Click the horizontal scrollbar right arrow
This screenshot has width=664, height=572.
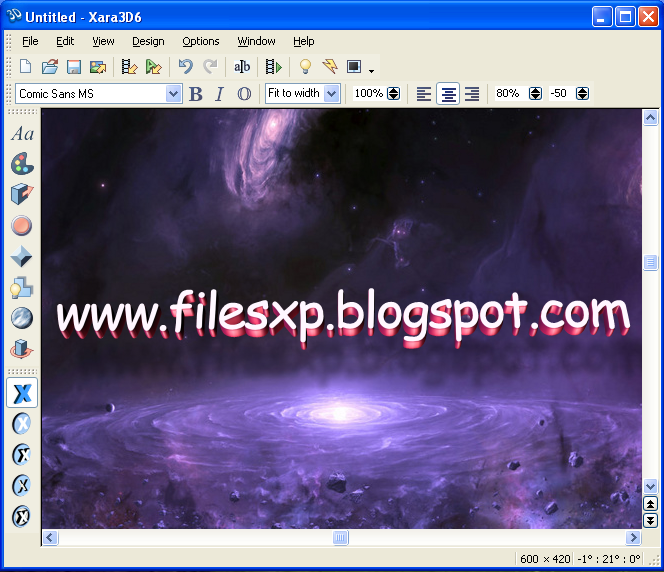[634, 538]
